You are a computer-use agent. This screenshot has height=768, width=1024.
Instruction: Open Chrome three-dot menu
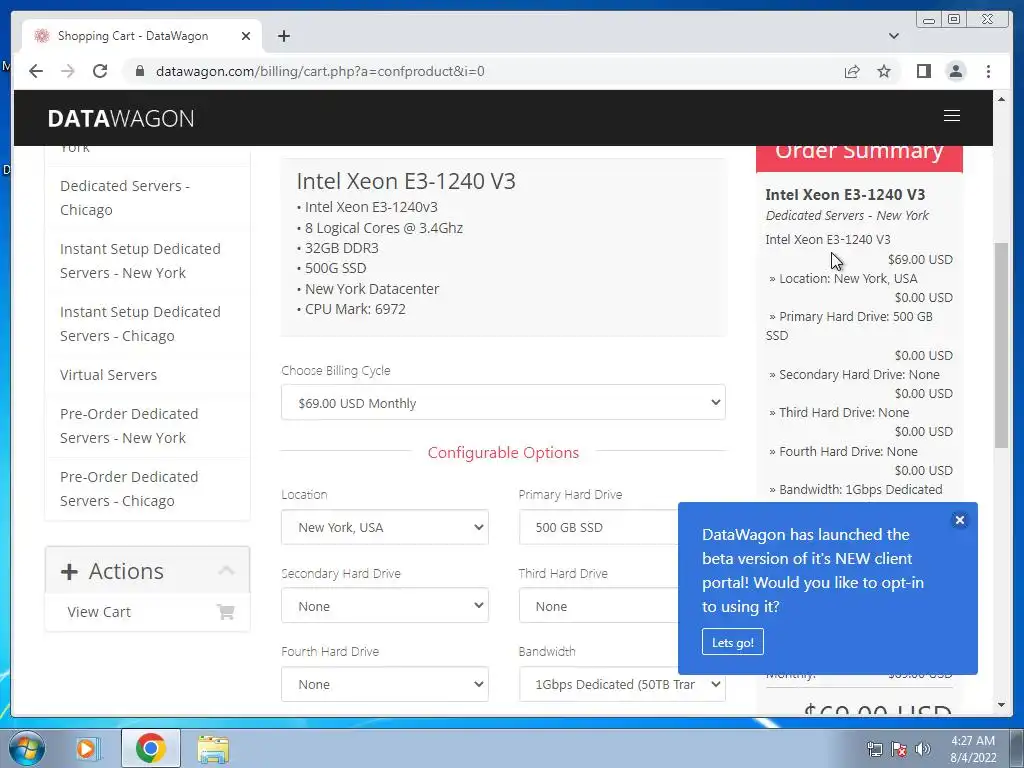click(x=988, y=71)
